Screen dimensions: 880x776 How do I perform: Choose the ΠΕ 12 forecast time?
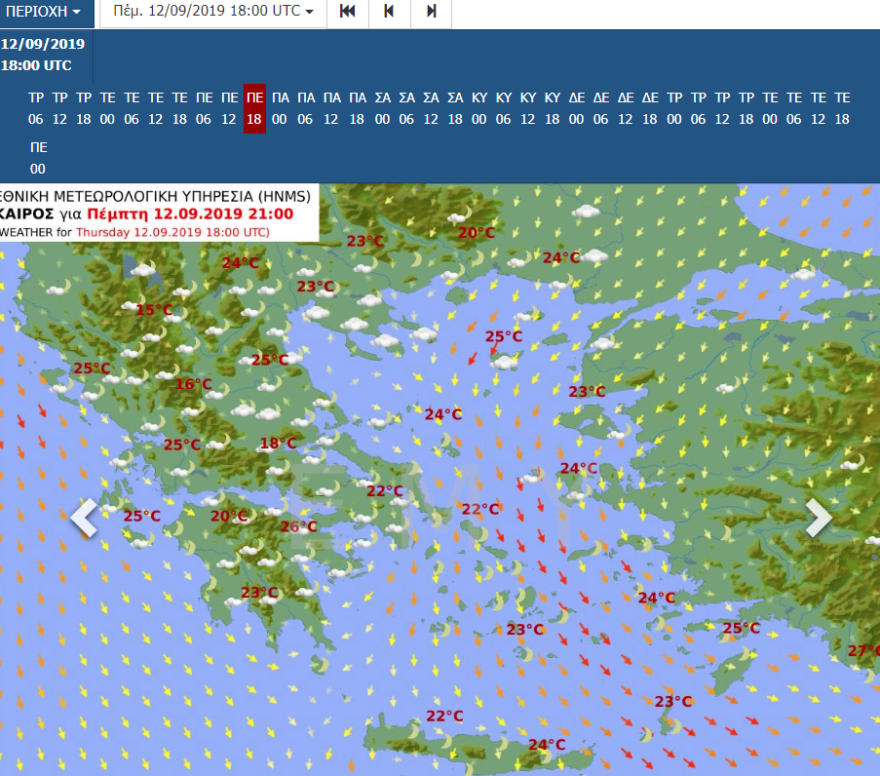(x=229, y=108)
